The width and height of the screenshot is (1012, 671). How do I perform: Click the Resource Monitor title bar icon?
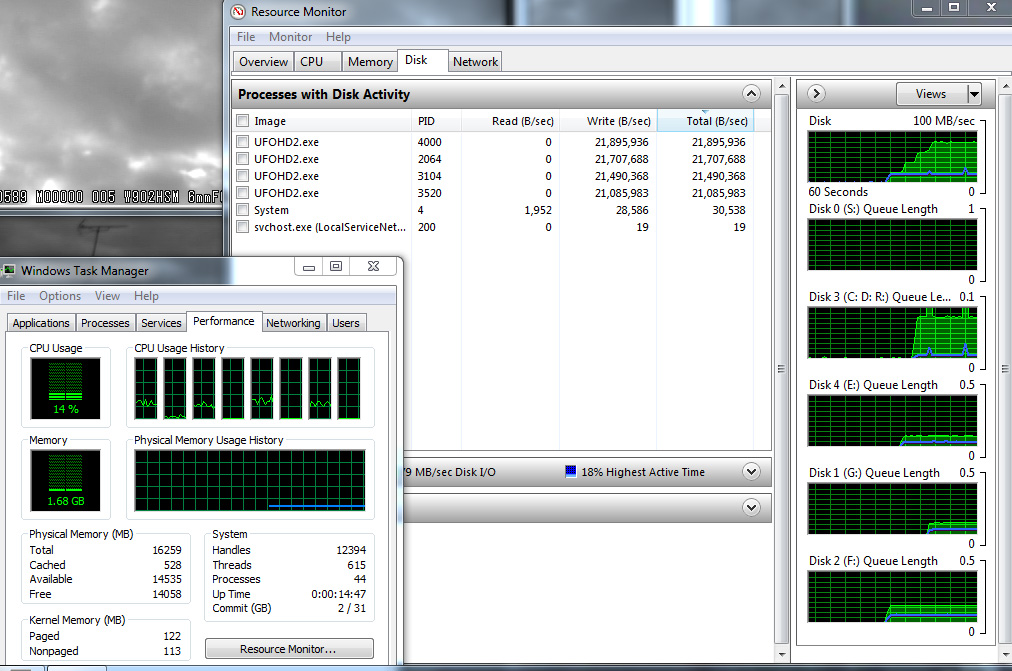coord(238,12)
